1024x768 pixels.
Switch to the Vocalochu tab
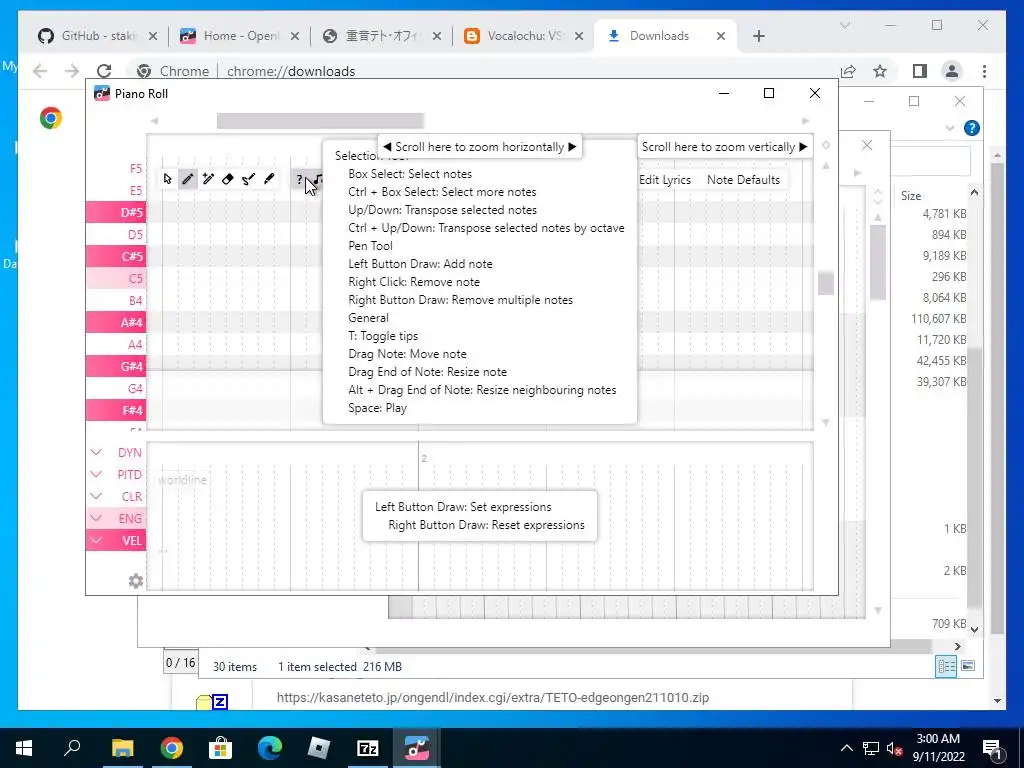pyautogui.click(x=524, y=36)
